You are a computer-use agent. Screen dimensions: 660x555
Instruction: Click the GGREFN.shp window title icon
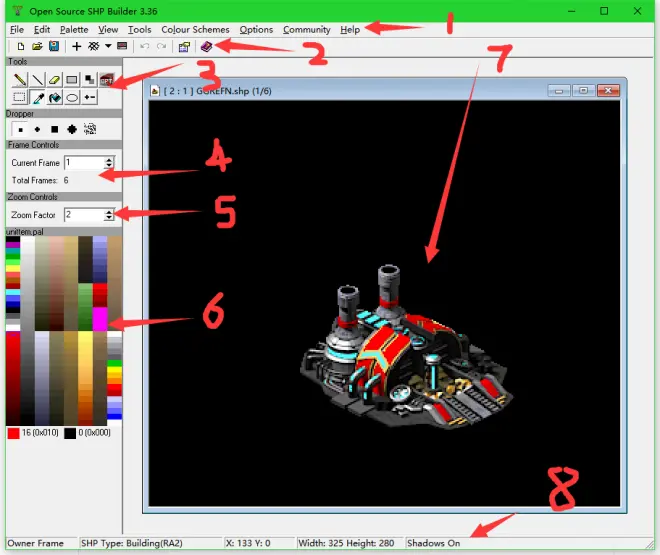(x=155, y=91)
